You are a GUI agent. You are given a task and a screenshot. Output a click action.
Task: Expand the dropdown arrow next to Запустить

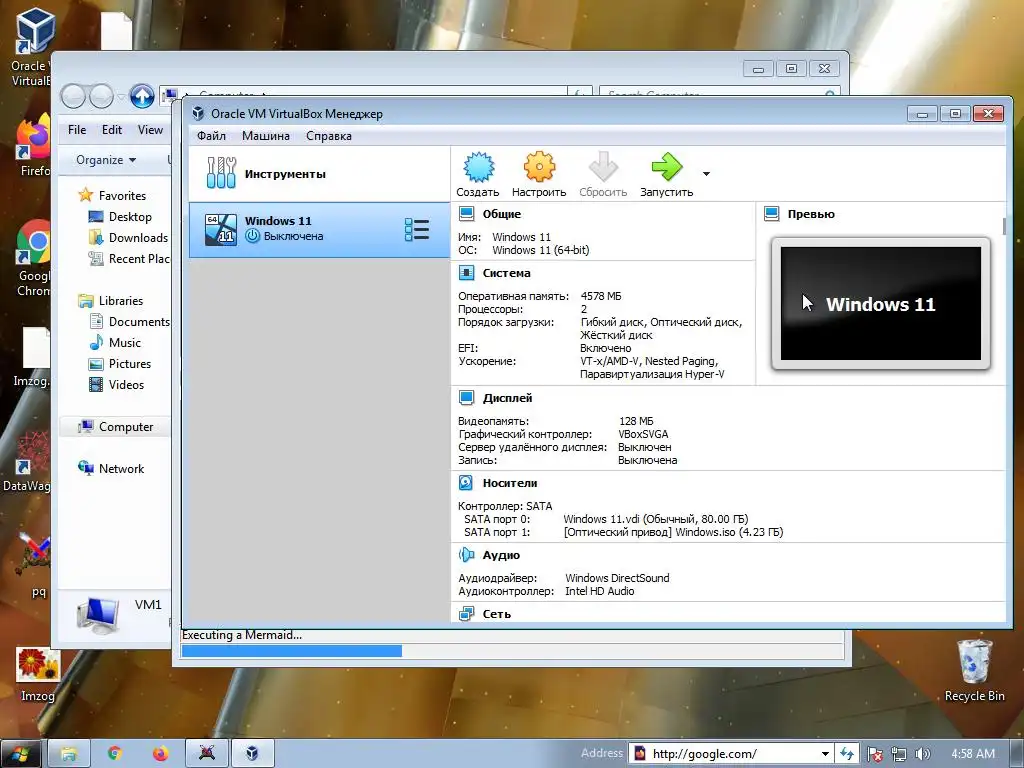point(706,174)
